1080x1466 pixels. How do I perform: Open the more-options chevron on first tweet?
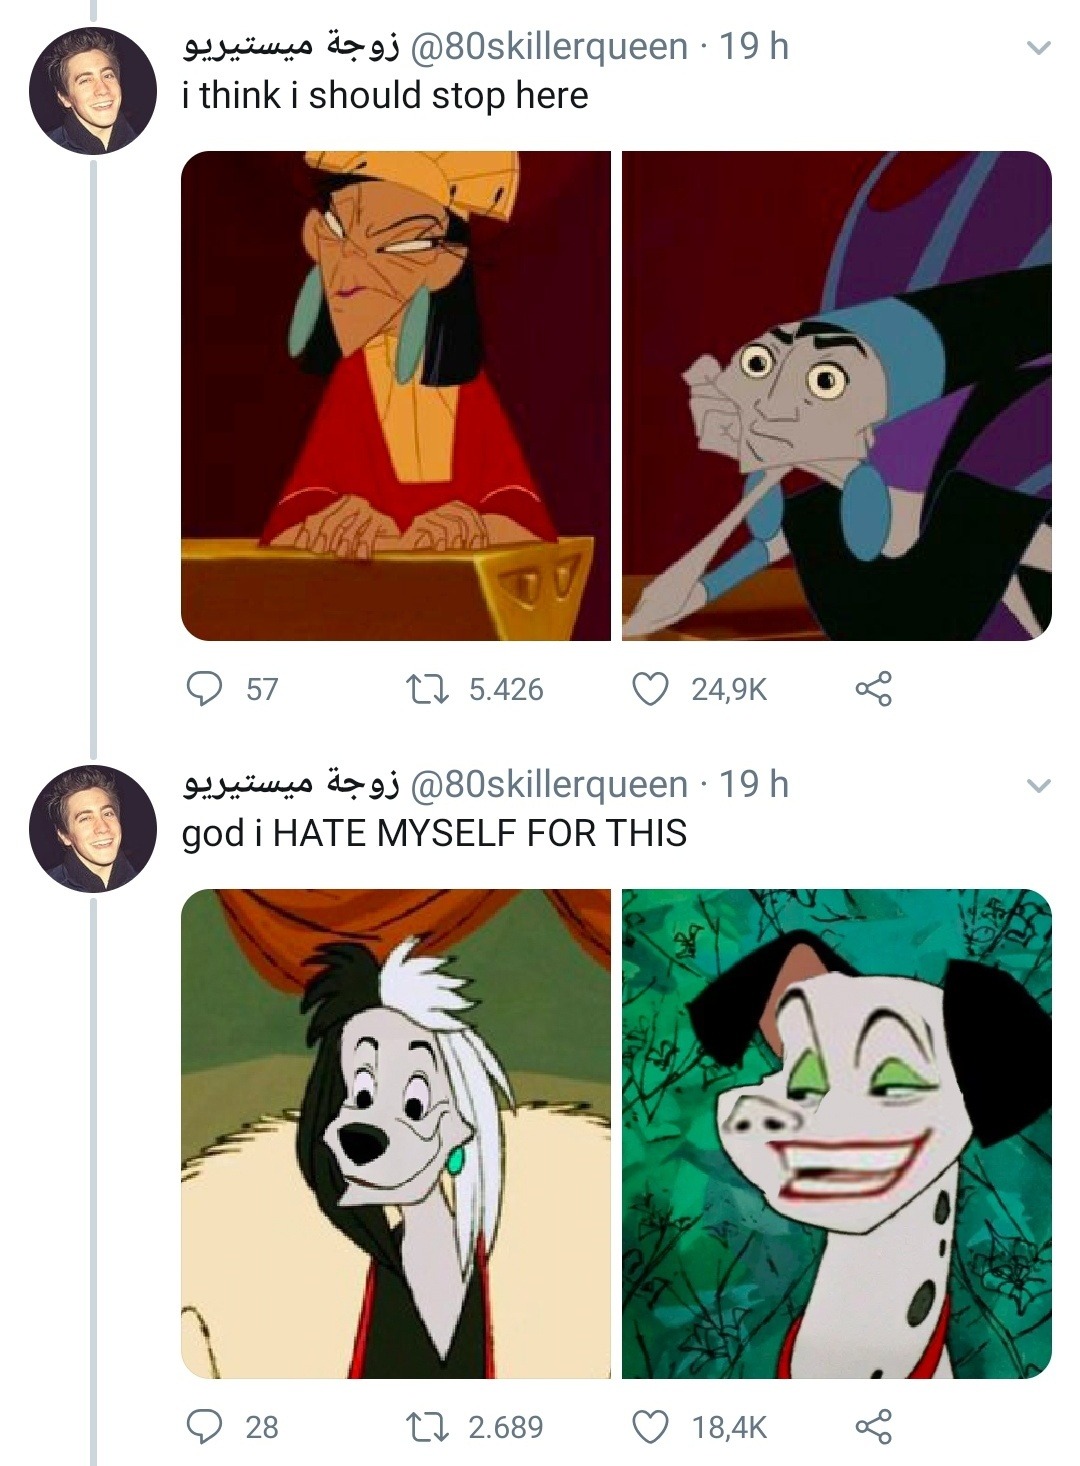pos(1039,48)
